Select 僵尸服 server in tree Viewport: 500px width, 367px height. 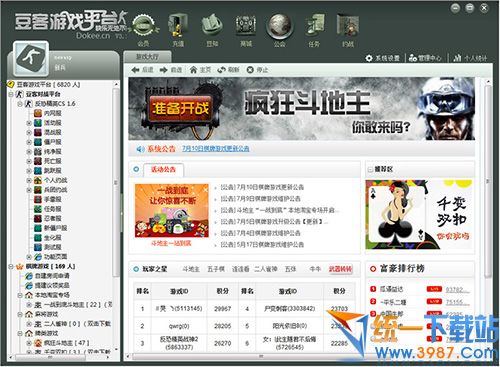tap(48, 142)
